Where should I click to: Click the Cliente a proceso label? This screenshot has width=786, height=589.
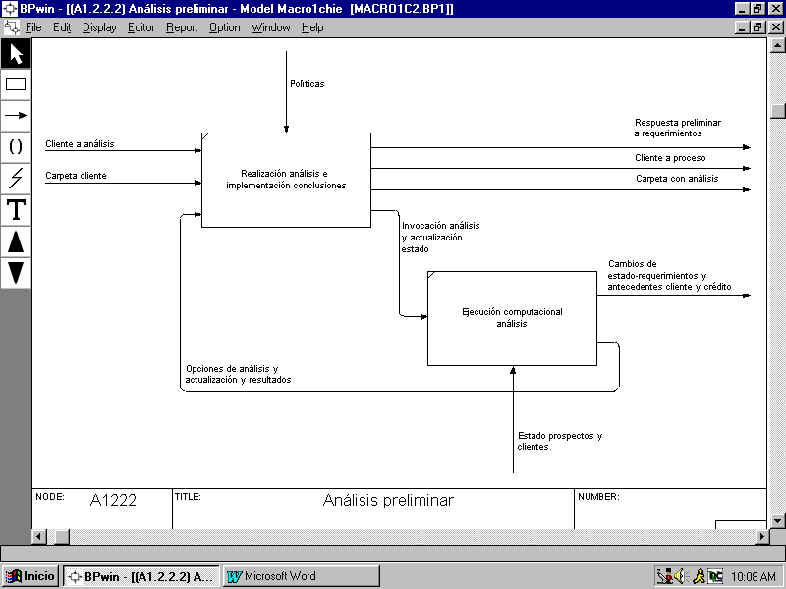click(670, 158)
